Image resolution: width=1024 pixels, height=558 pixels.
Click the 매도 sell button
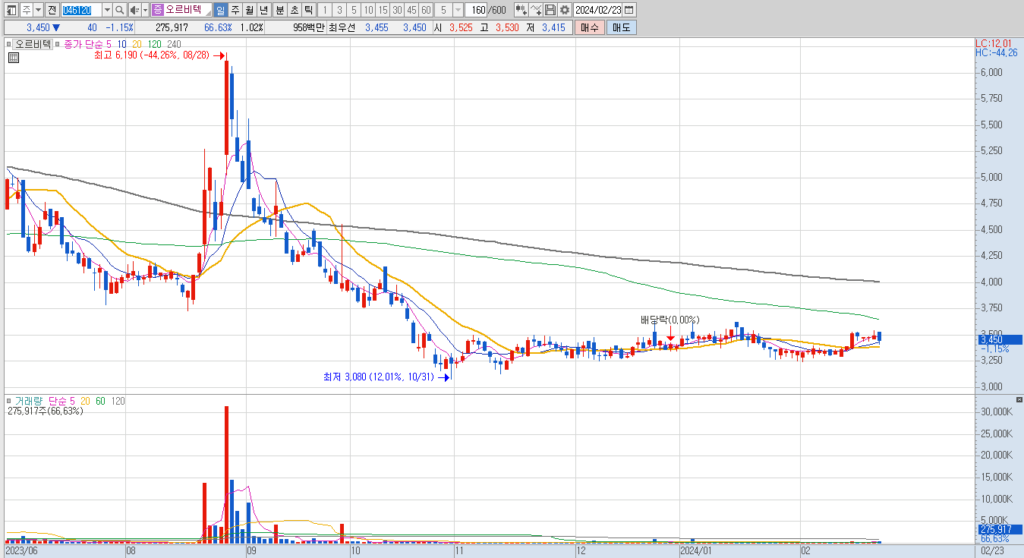point(621,27)
